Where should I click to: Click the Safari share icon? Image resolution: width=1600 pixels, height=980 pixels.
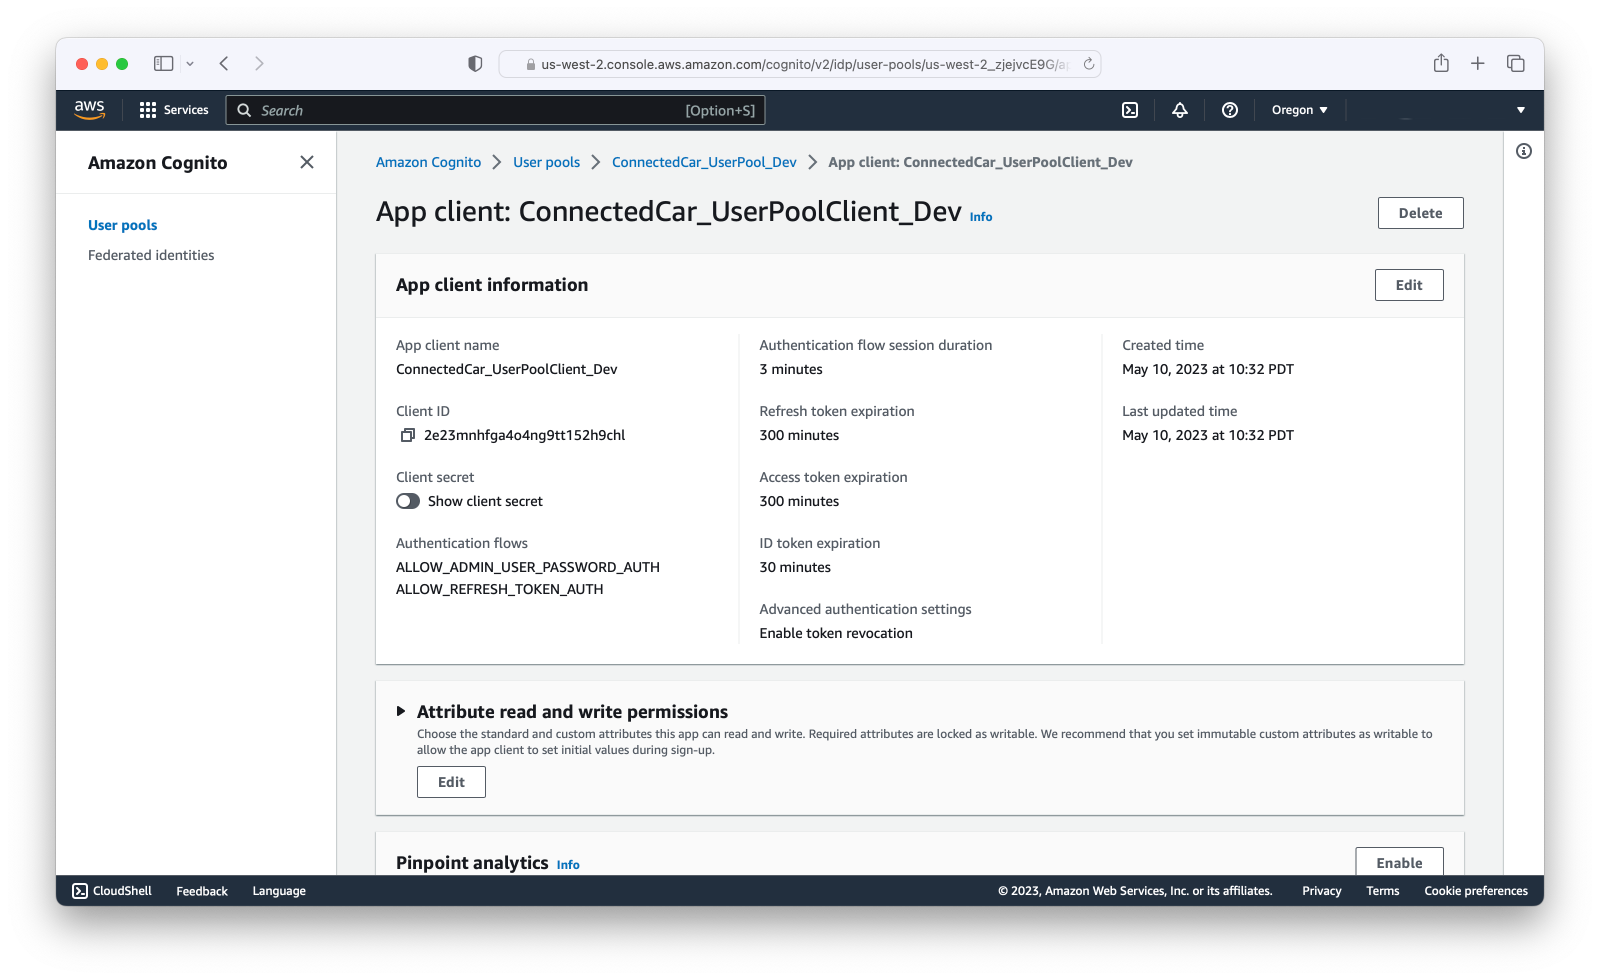tap(1441, 63)
